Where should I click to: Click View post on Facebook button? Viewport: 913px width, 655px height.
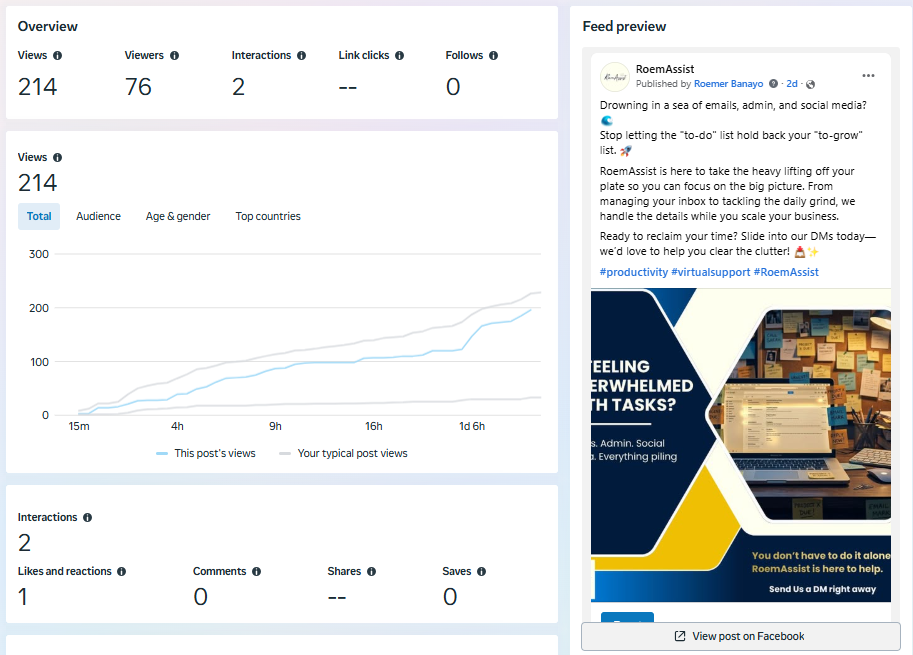(741, 636)
